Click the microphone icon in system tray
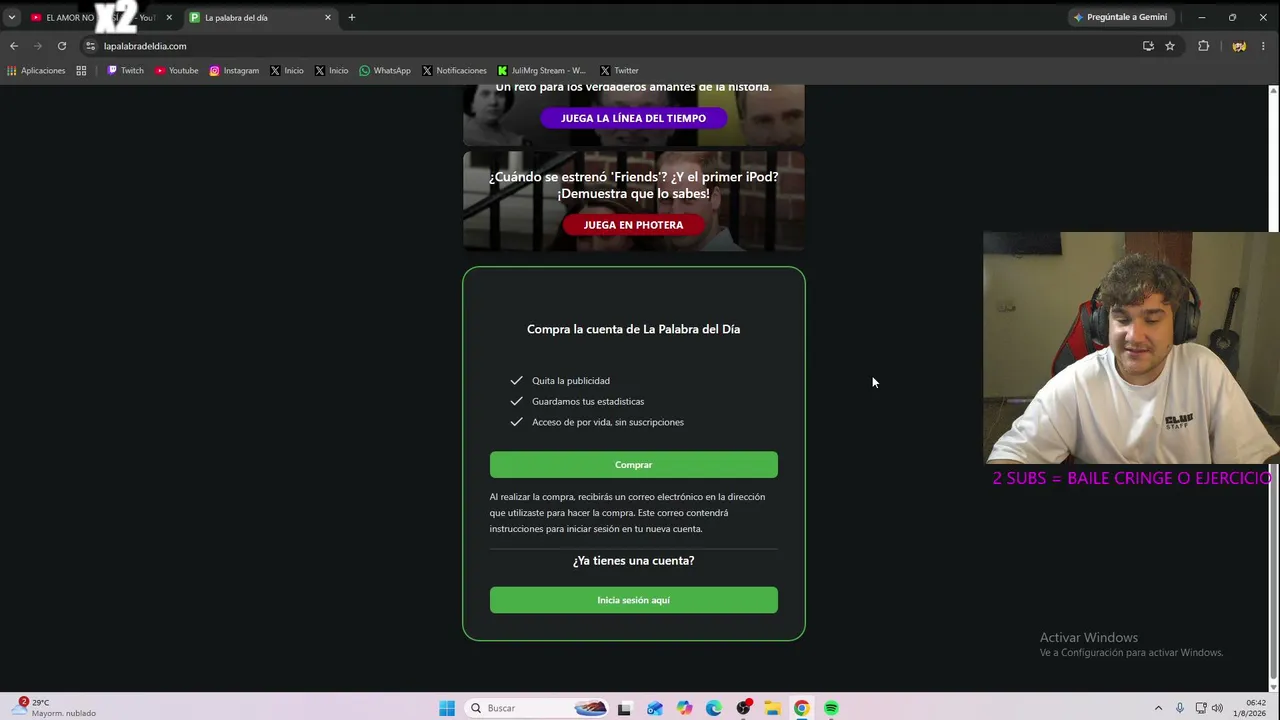1280x720 pixels. [x=1180, y=708]
